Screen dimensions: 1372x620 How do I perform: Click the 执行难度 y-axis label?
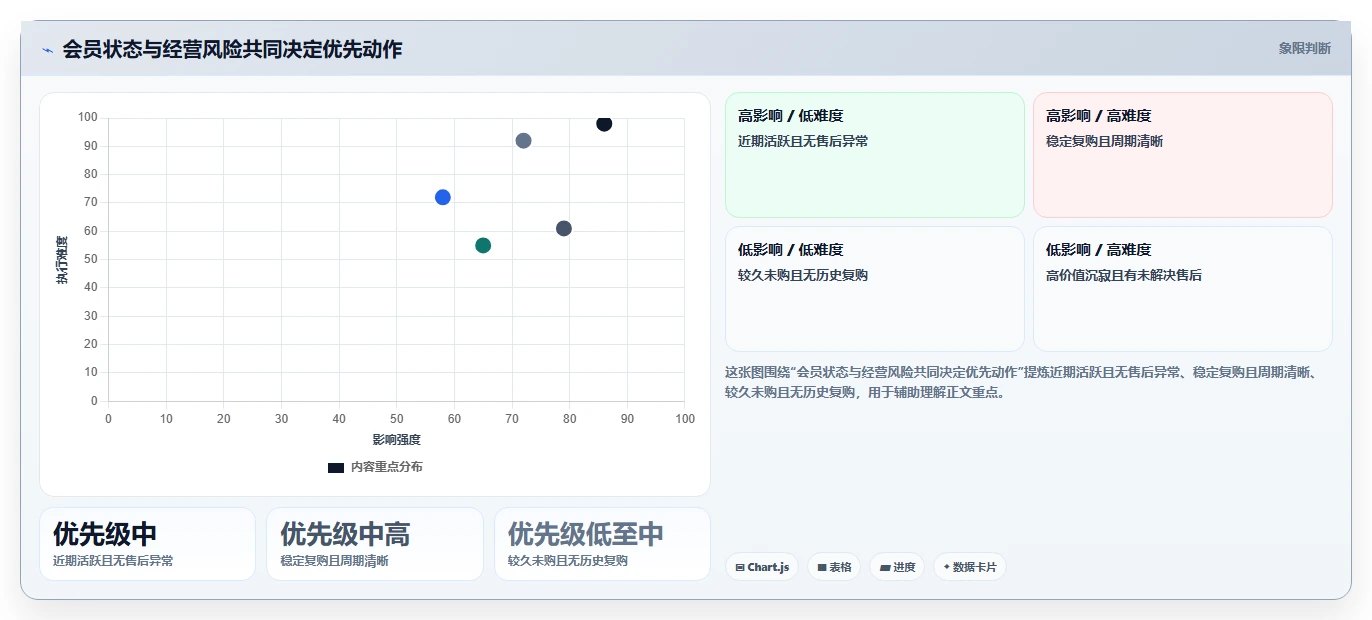coord(62,260)
